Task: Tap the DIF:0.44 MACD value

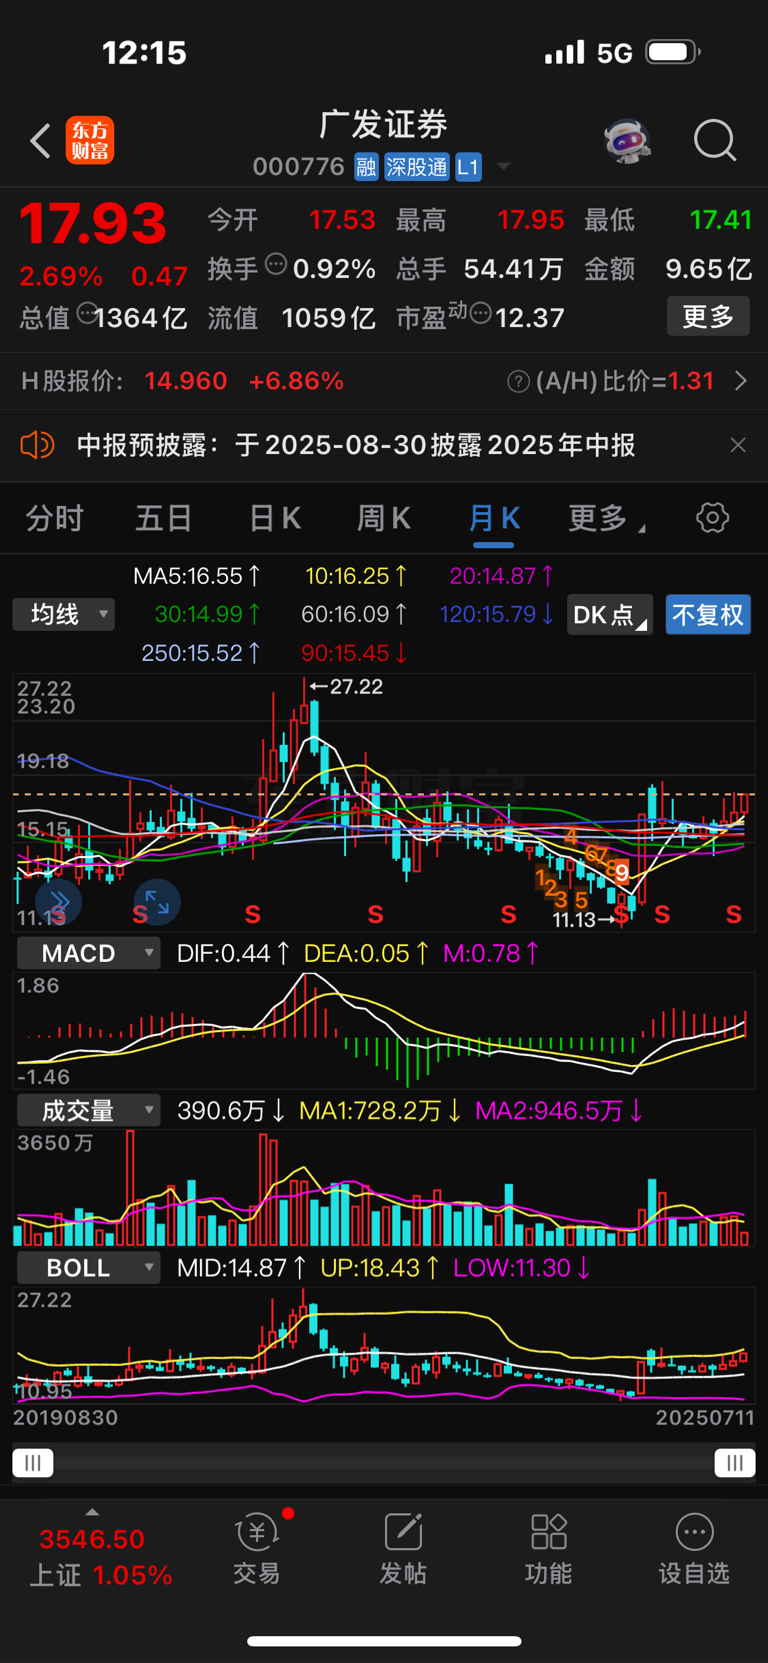Action: [x=232, y=954]
